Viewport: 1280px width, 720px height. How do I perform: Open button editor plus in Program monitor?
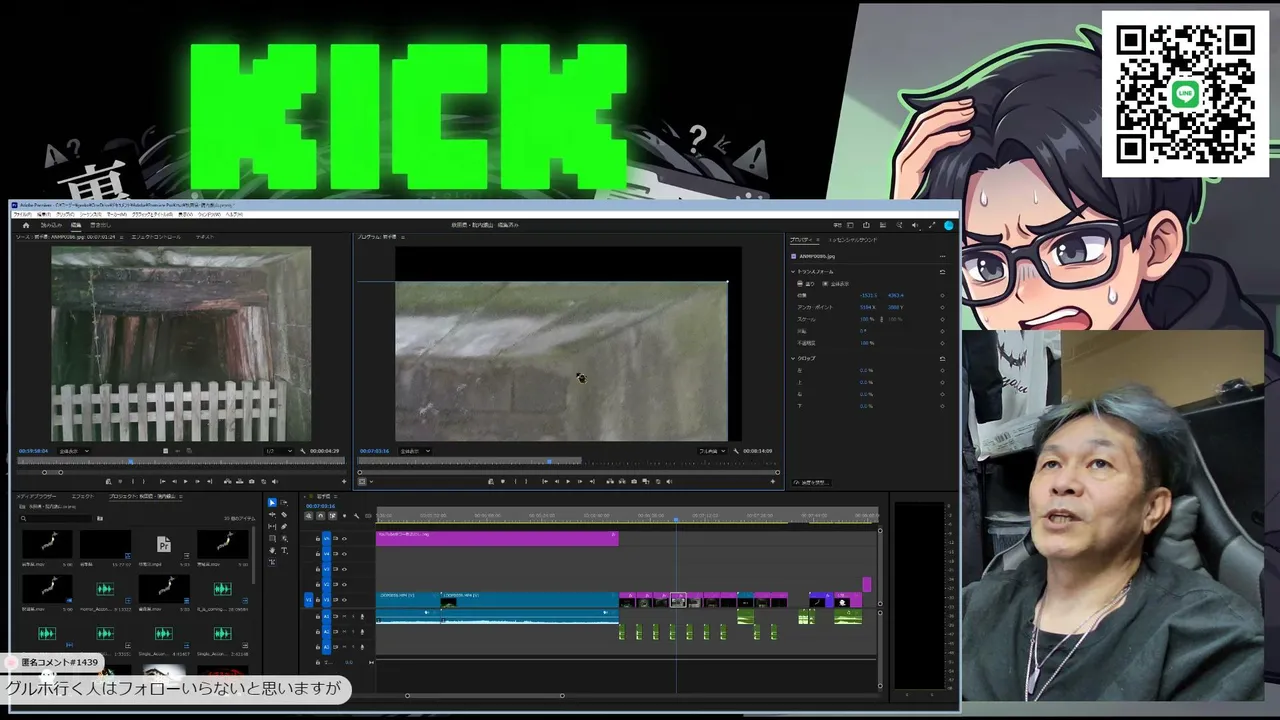click(773, 482)
